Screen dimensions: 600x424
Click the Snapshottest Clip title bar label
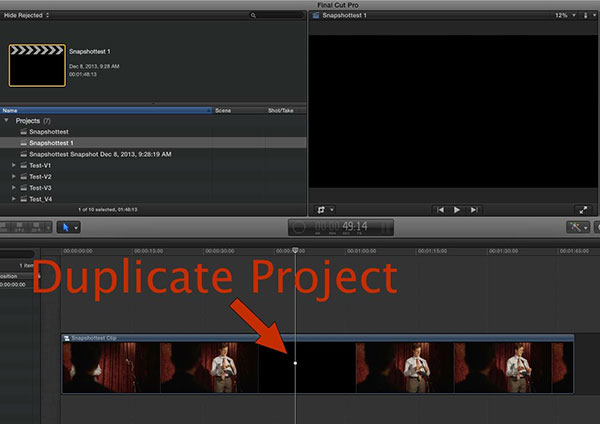pos(94,338)
